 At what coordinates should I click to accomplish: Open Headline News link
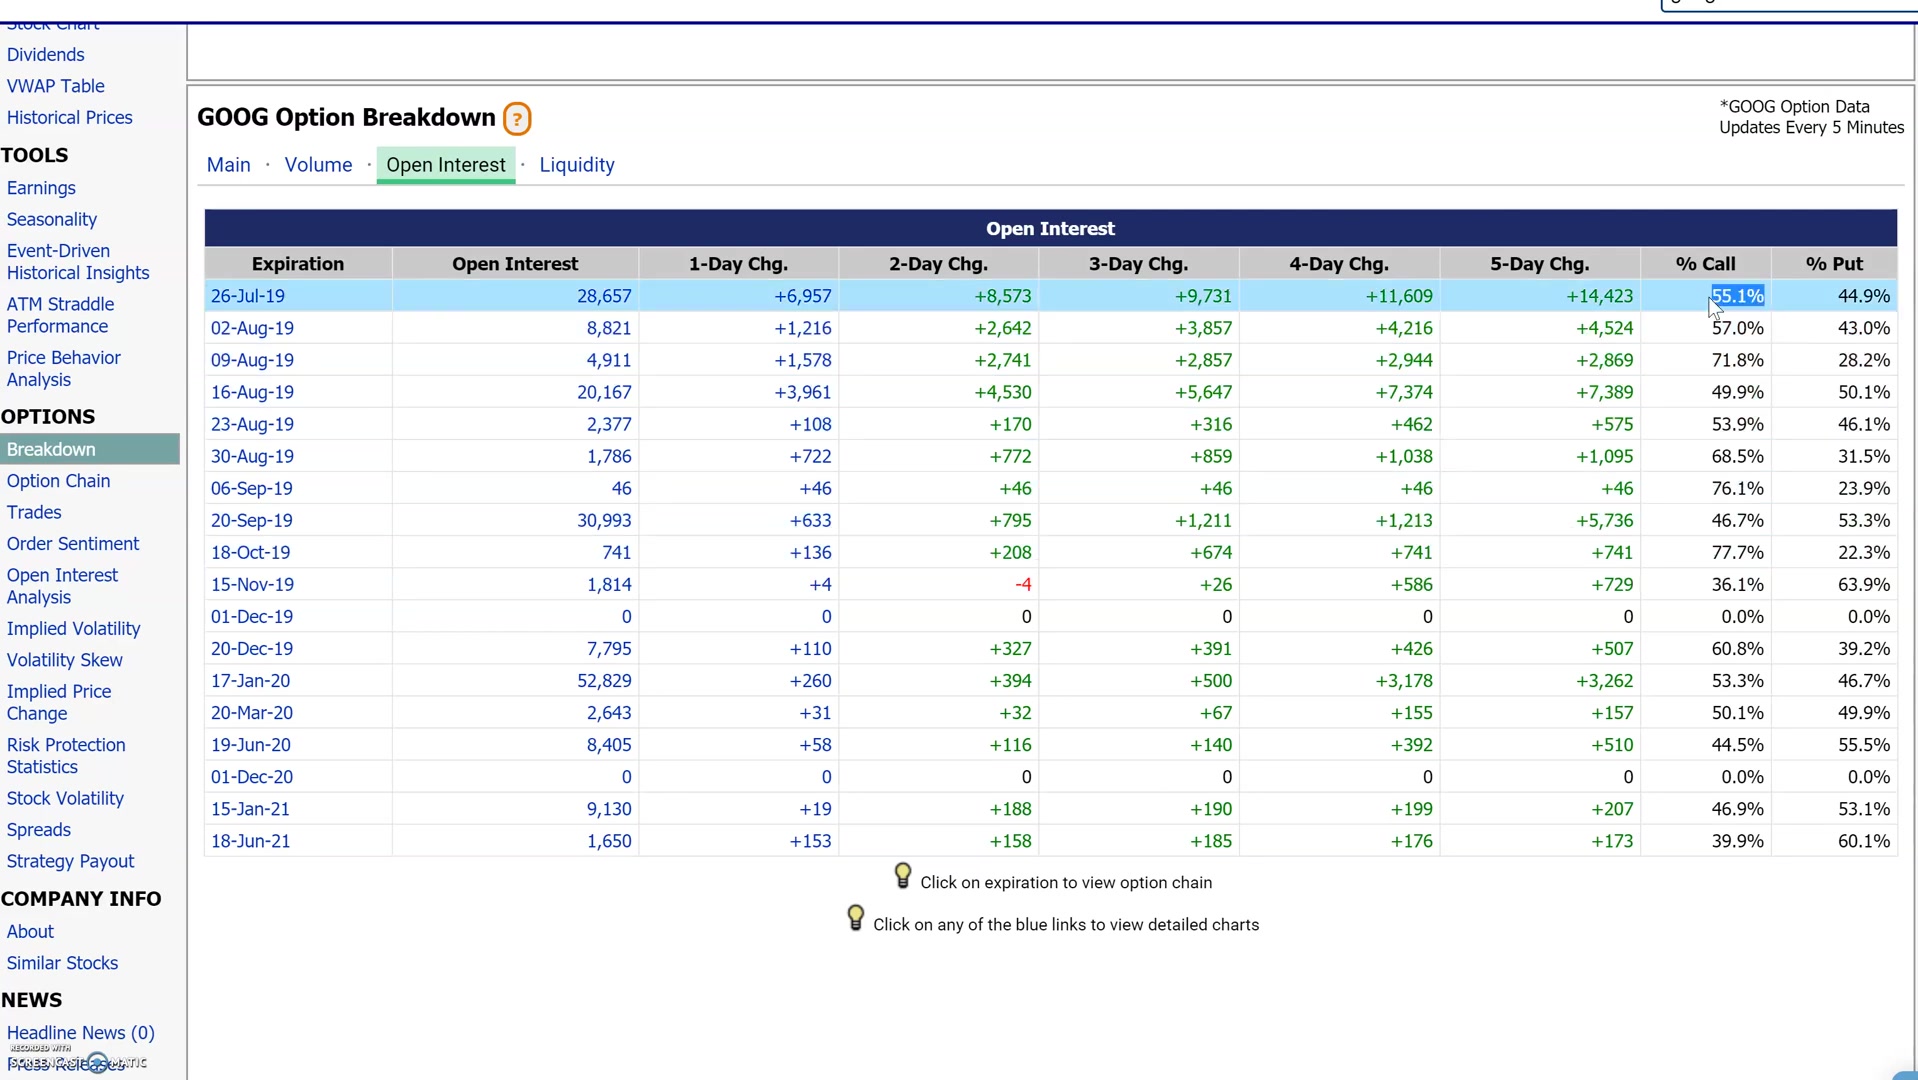point(80,1033)
